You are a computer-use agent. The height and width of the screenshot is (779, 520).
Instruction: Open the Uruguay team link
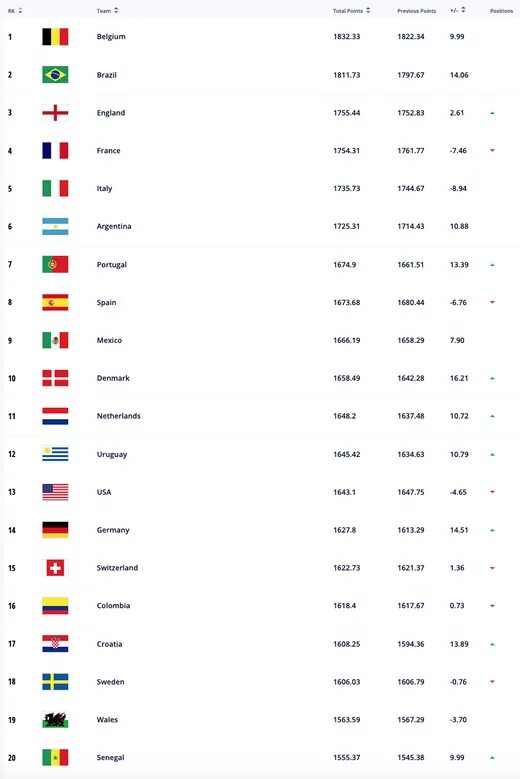click(112, 454)
